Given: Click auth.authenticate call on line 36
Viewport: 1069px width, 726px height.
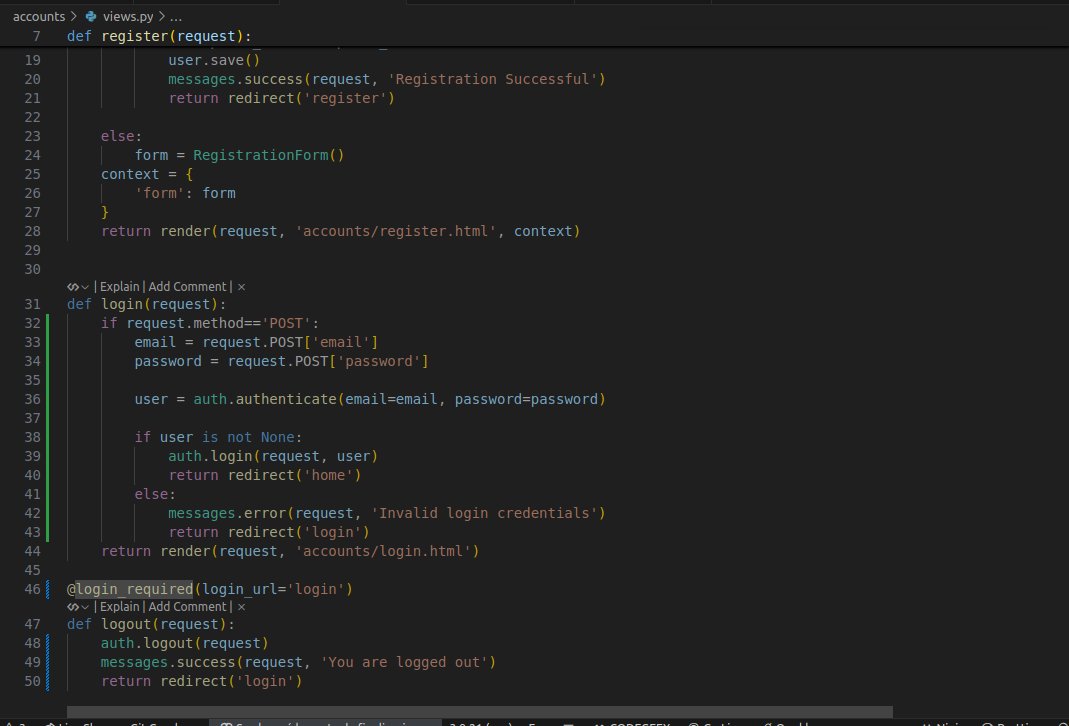Looking at the screenshot, I should [x=400, y=399].
